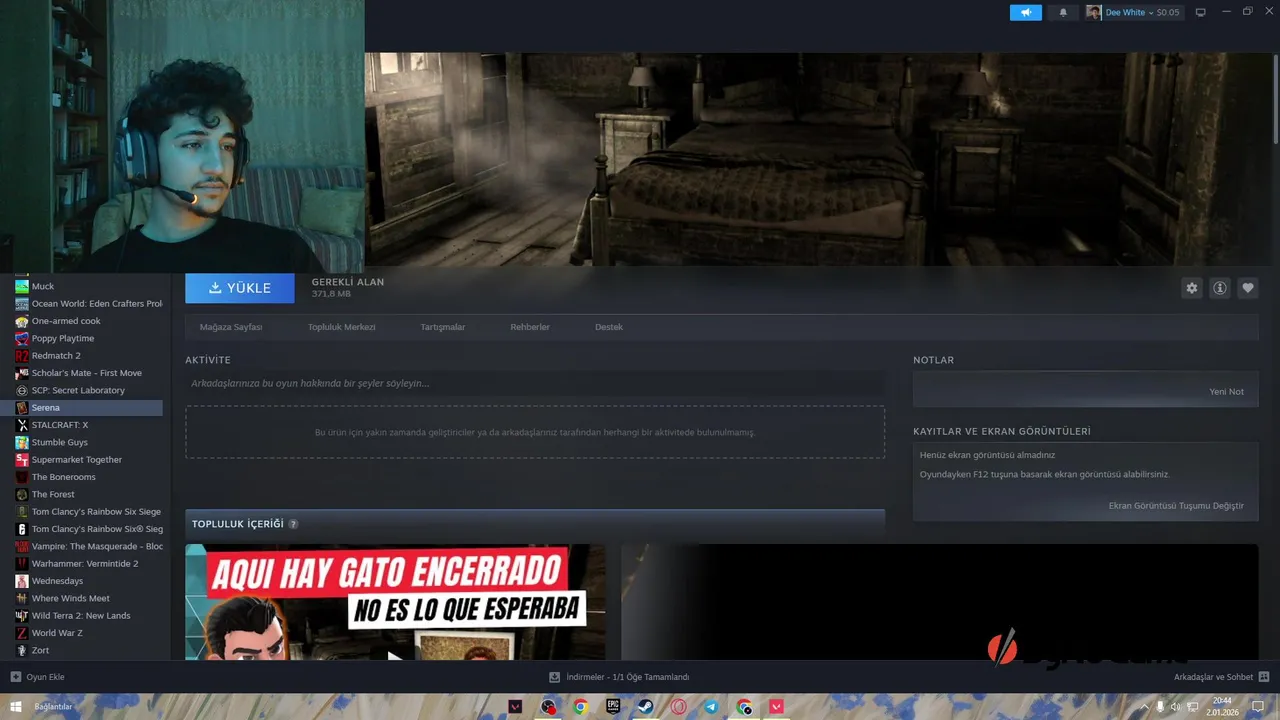The height and width of the screenshot is (720, 1280).
Task: Open the Destek tab
Action: [609, 327]
